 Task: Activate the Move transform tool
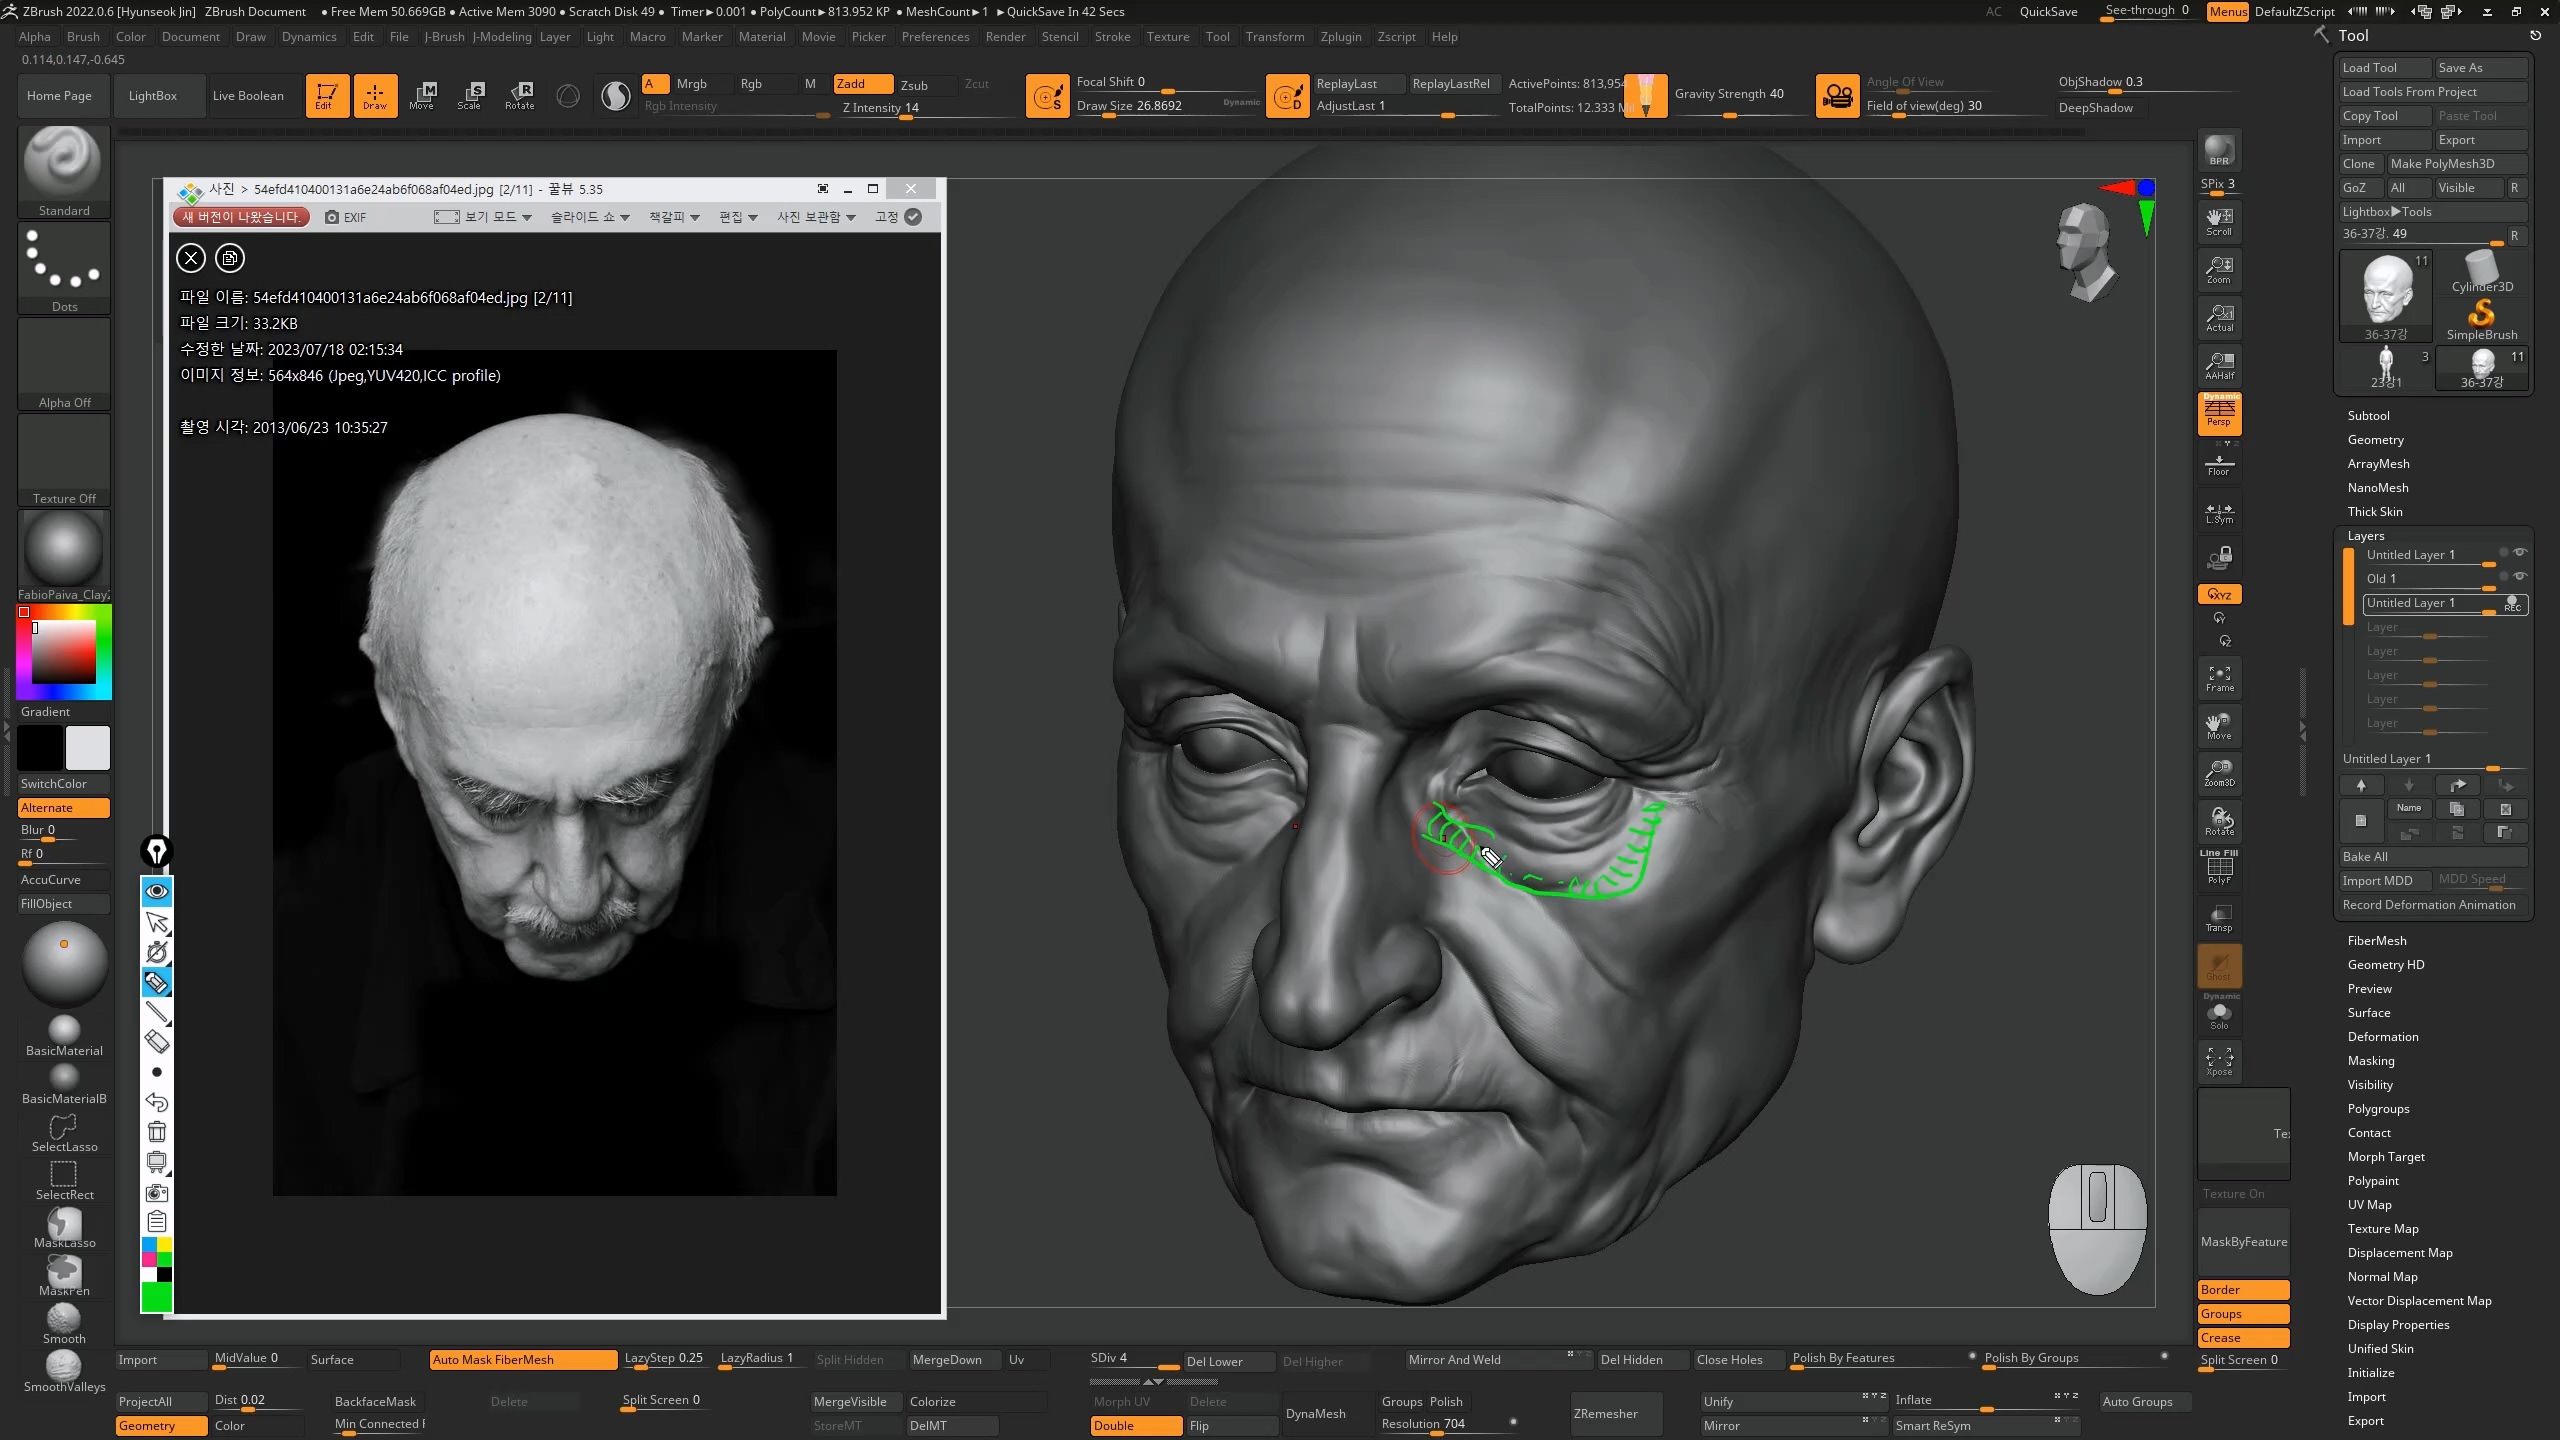pos(422,95)
